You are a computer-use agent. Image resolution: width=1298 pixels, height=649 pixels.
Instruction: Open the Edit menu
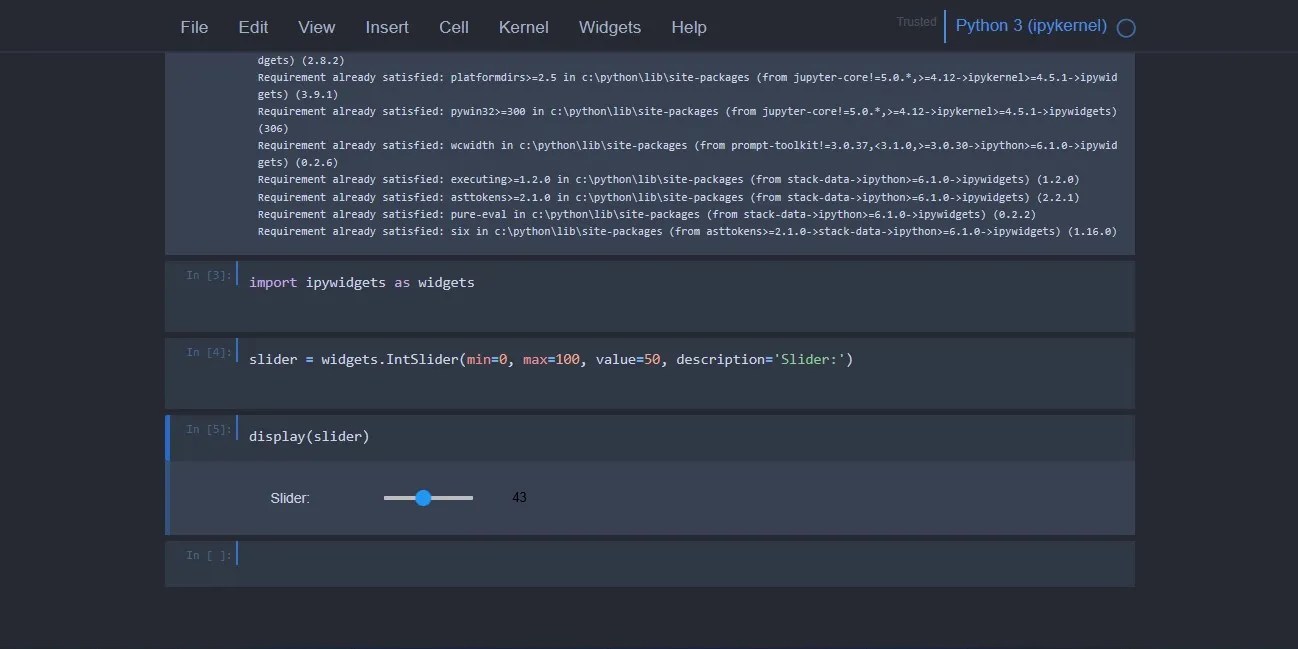(x=253, y=27)
